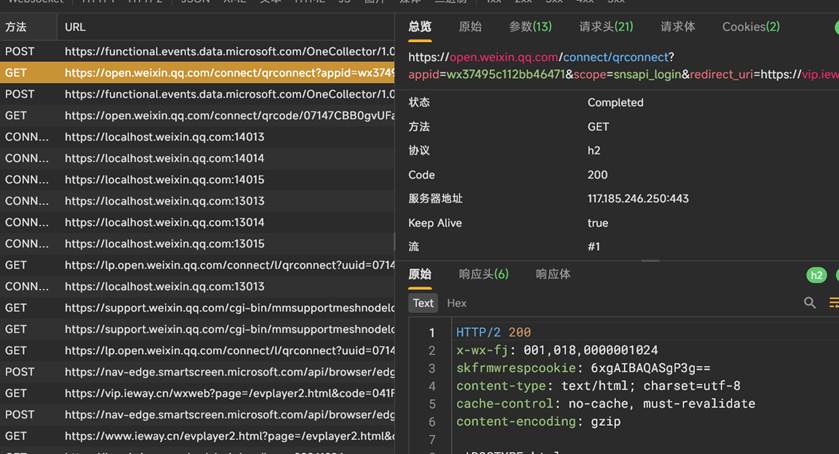This screenshot has width=839, height=454.
Task: Select the GET connect/qrcode/07147CBB0gvUF request
Action: pyautogui.click(x=197, y=116)
